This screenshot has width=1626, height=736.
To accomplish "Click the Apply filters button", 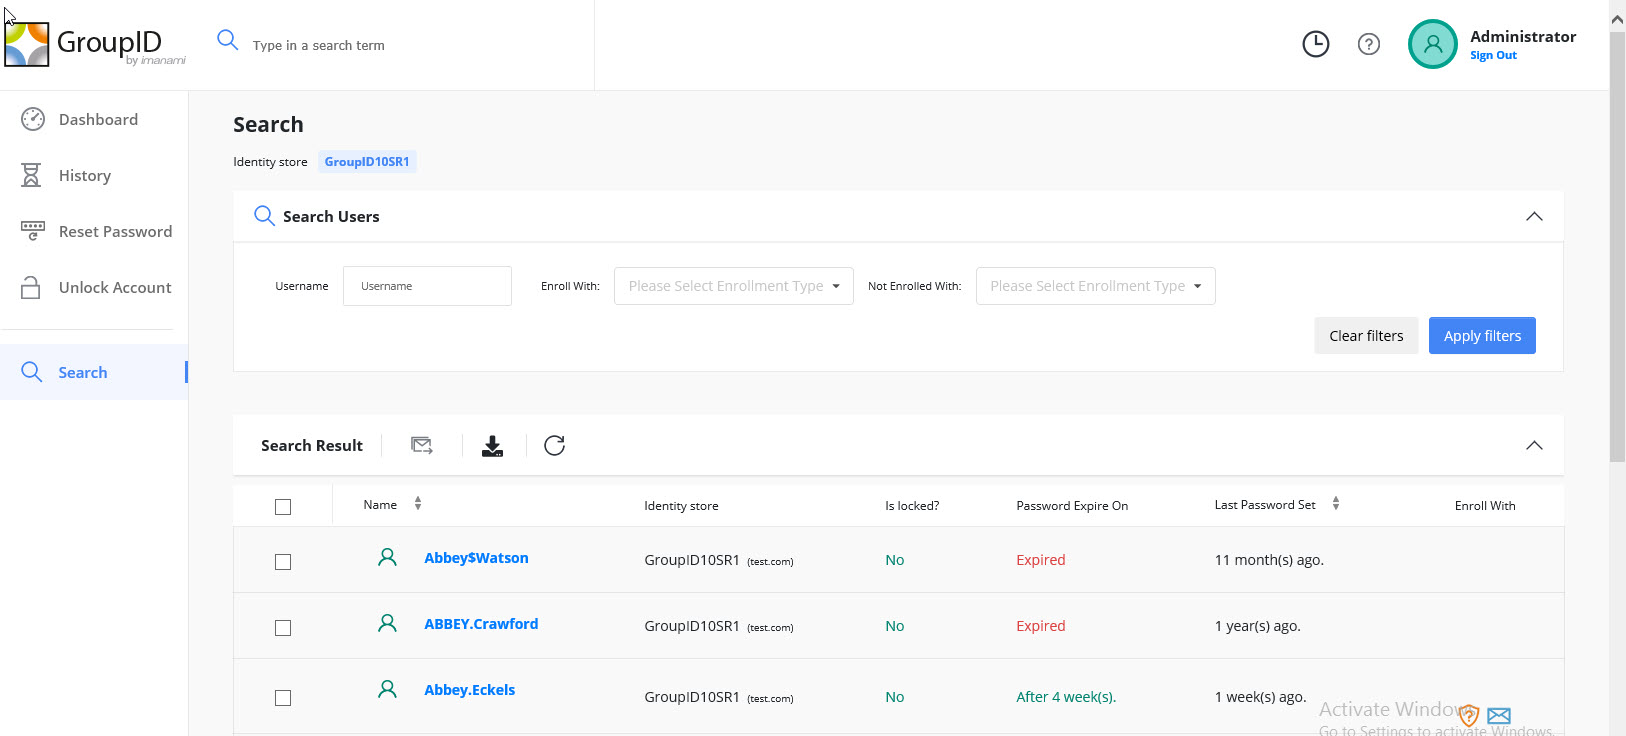I will tap(1482, 336).
